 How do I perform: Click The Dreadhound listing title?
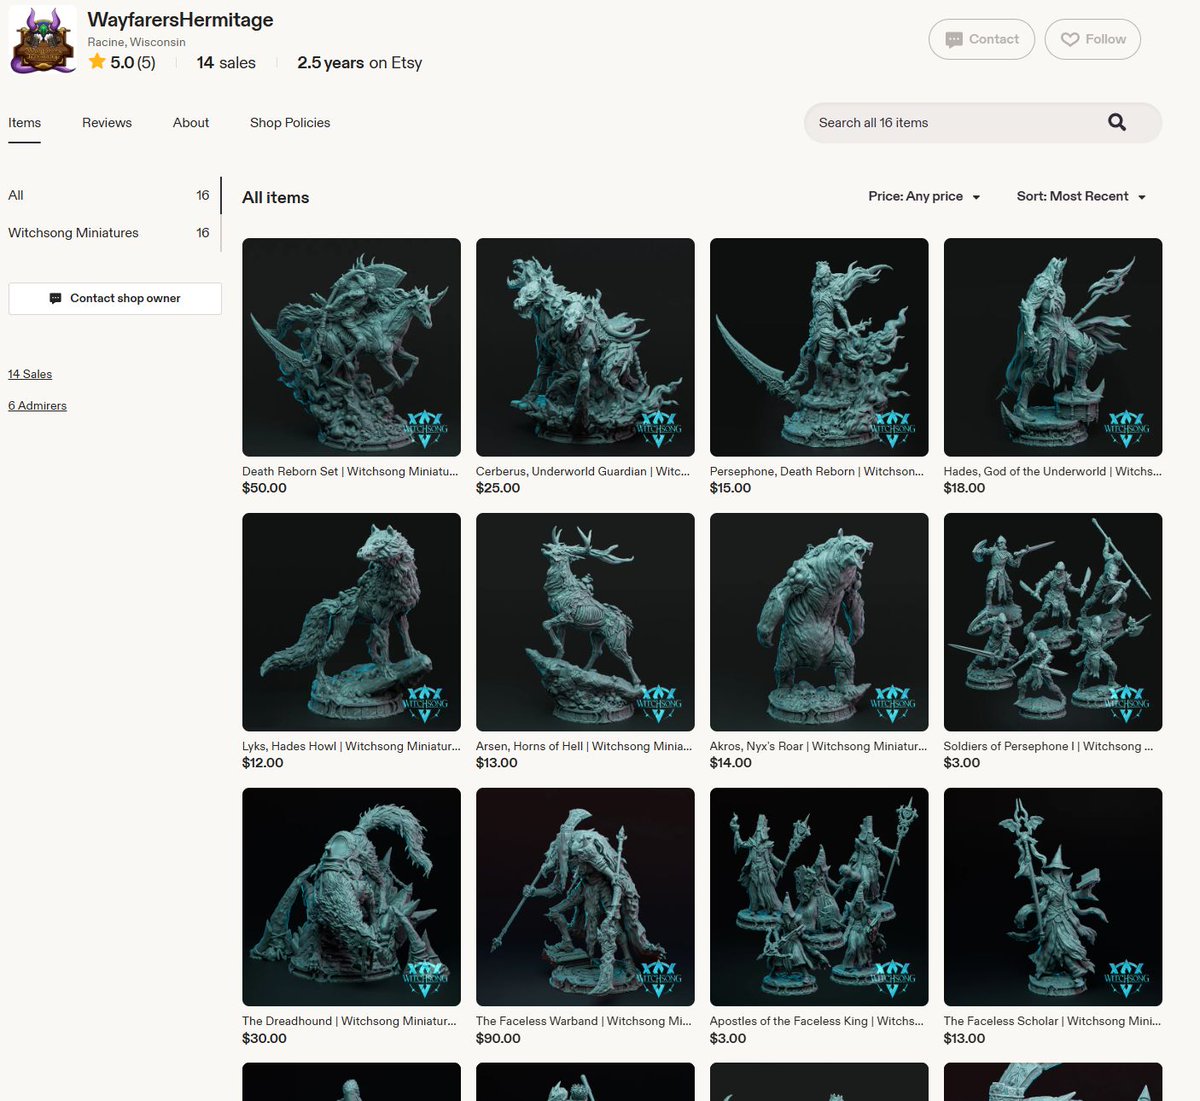pos(349,1021)
